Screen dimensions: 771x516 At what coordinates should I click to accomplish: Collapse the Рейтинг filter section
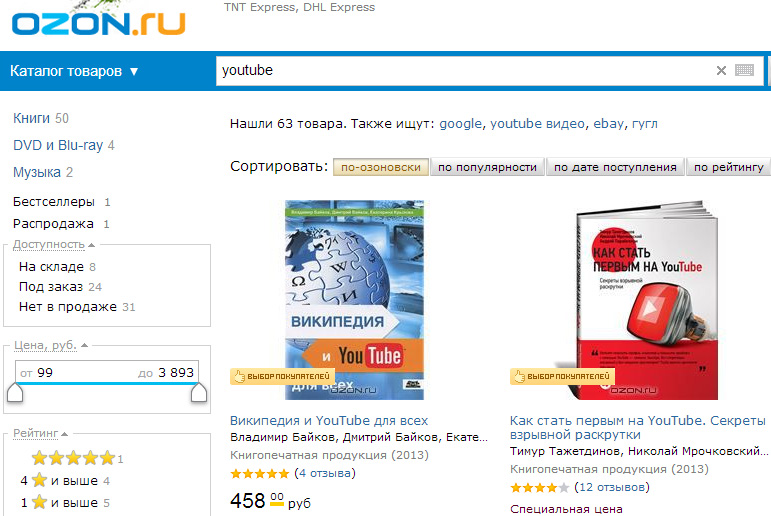[x=40, y=433]
